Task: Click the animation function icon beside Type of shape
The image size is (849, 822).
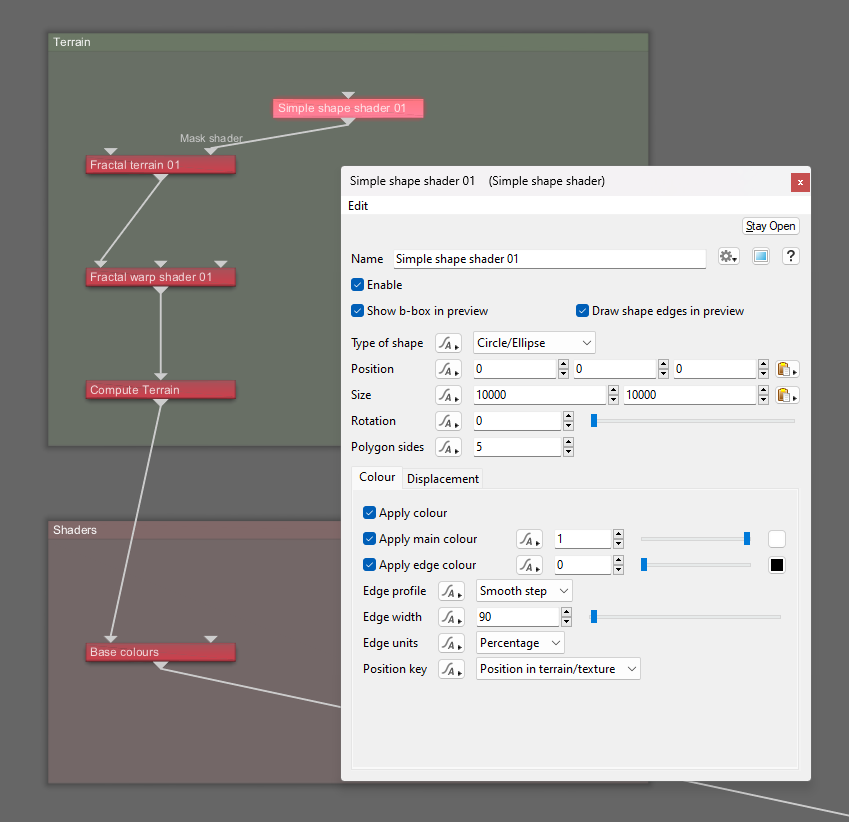Action: click(x=448, y=342)
